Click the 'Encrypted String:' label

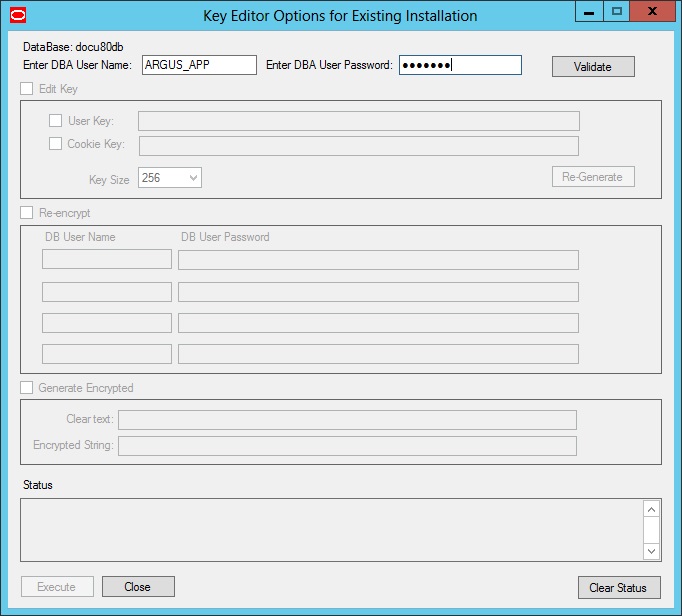pos(74,445)
